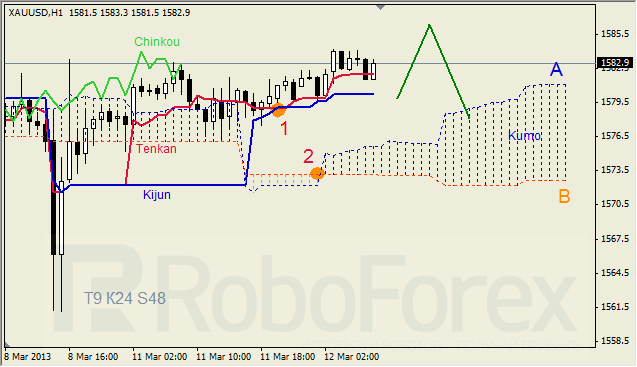The image size is (637, 367).
Task: Click the 1579.5 price scale value
Action: (615, 101)
